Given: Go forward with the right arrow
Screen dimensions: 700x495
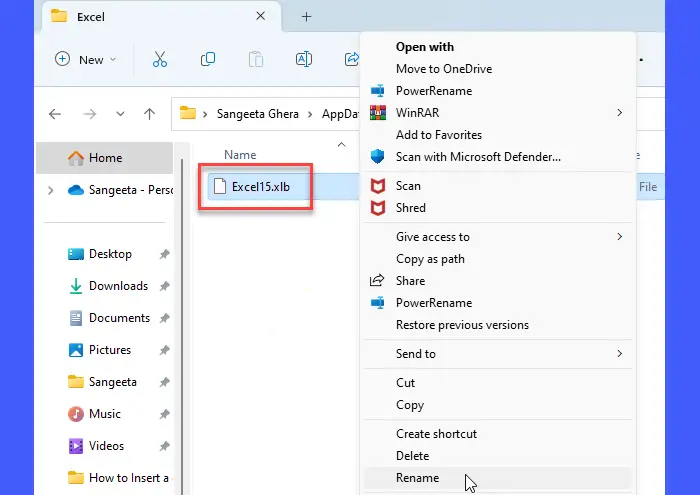Looking at the screenshot, I should click(x=90, y=114).
